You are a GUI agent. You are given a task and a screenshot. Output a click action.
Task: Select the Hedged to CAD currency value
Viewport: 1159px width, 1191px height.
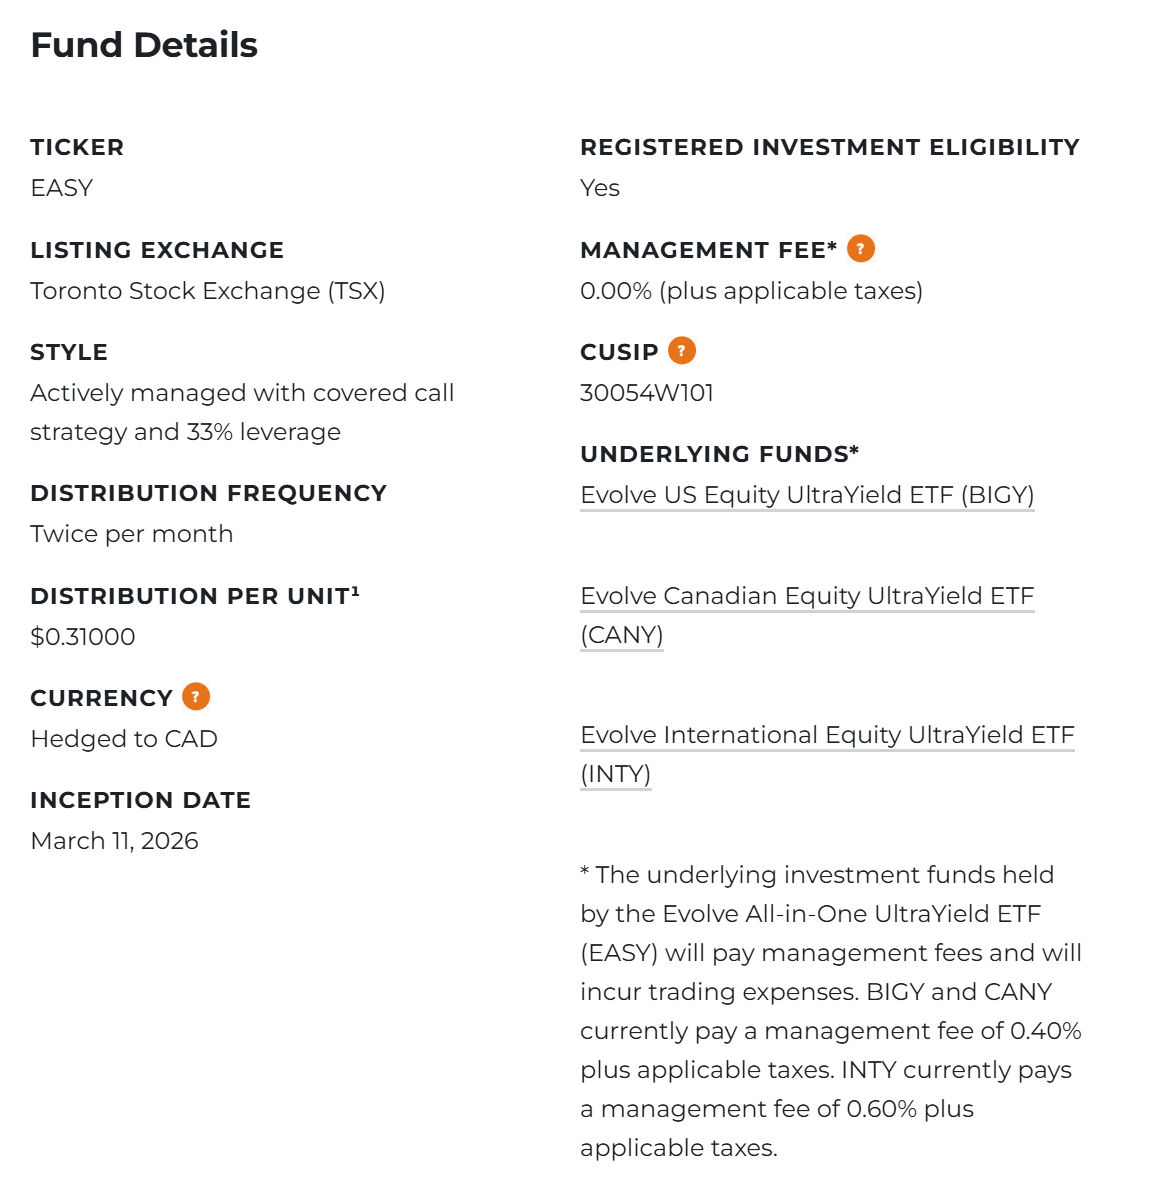(x=124, y=739)
